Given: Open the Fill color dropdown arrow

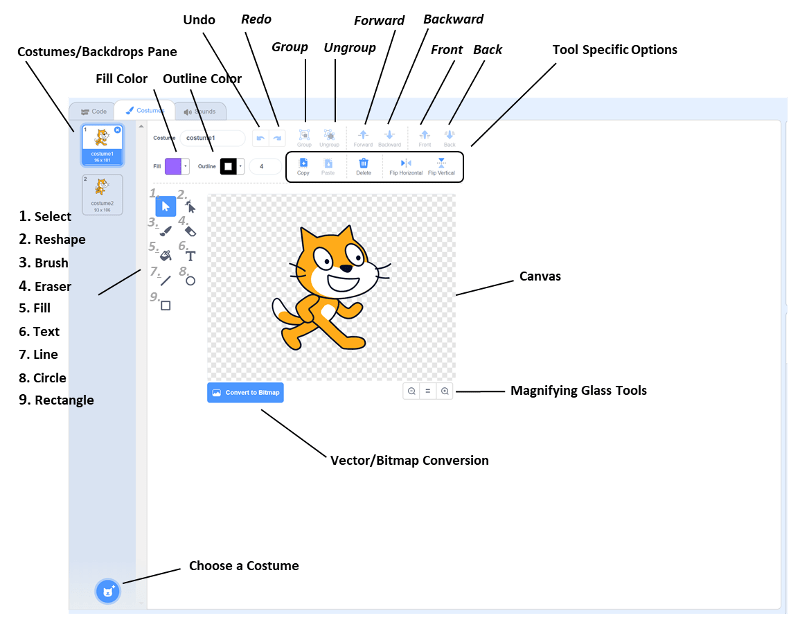Looking at the screenshot, I should 186,166.
